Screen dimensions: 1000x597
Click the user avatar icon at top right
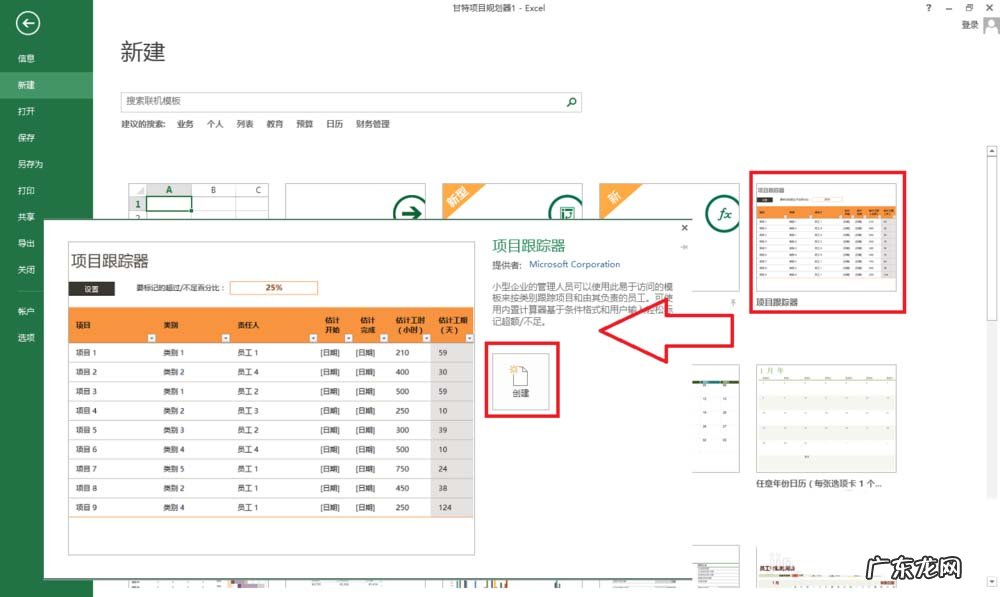989,24
